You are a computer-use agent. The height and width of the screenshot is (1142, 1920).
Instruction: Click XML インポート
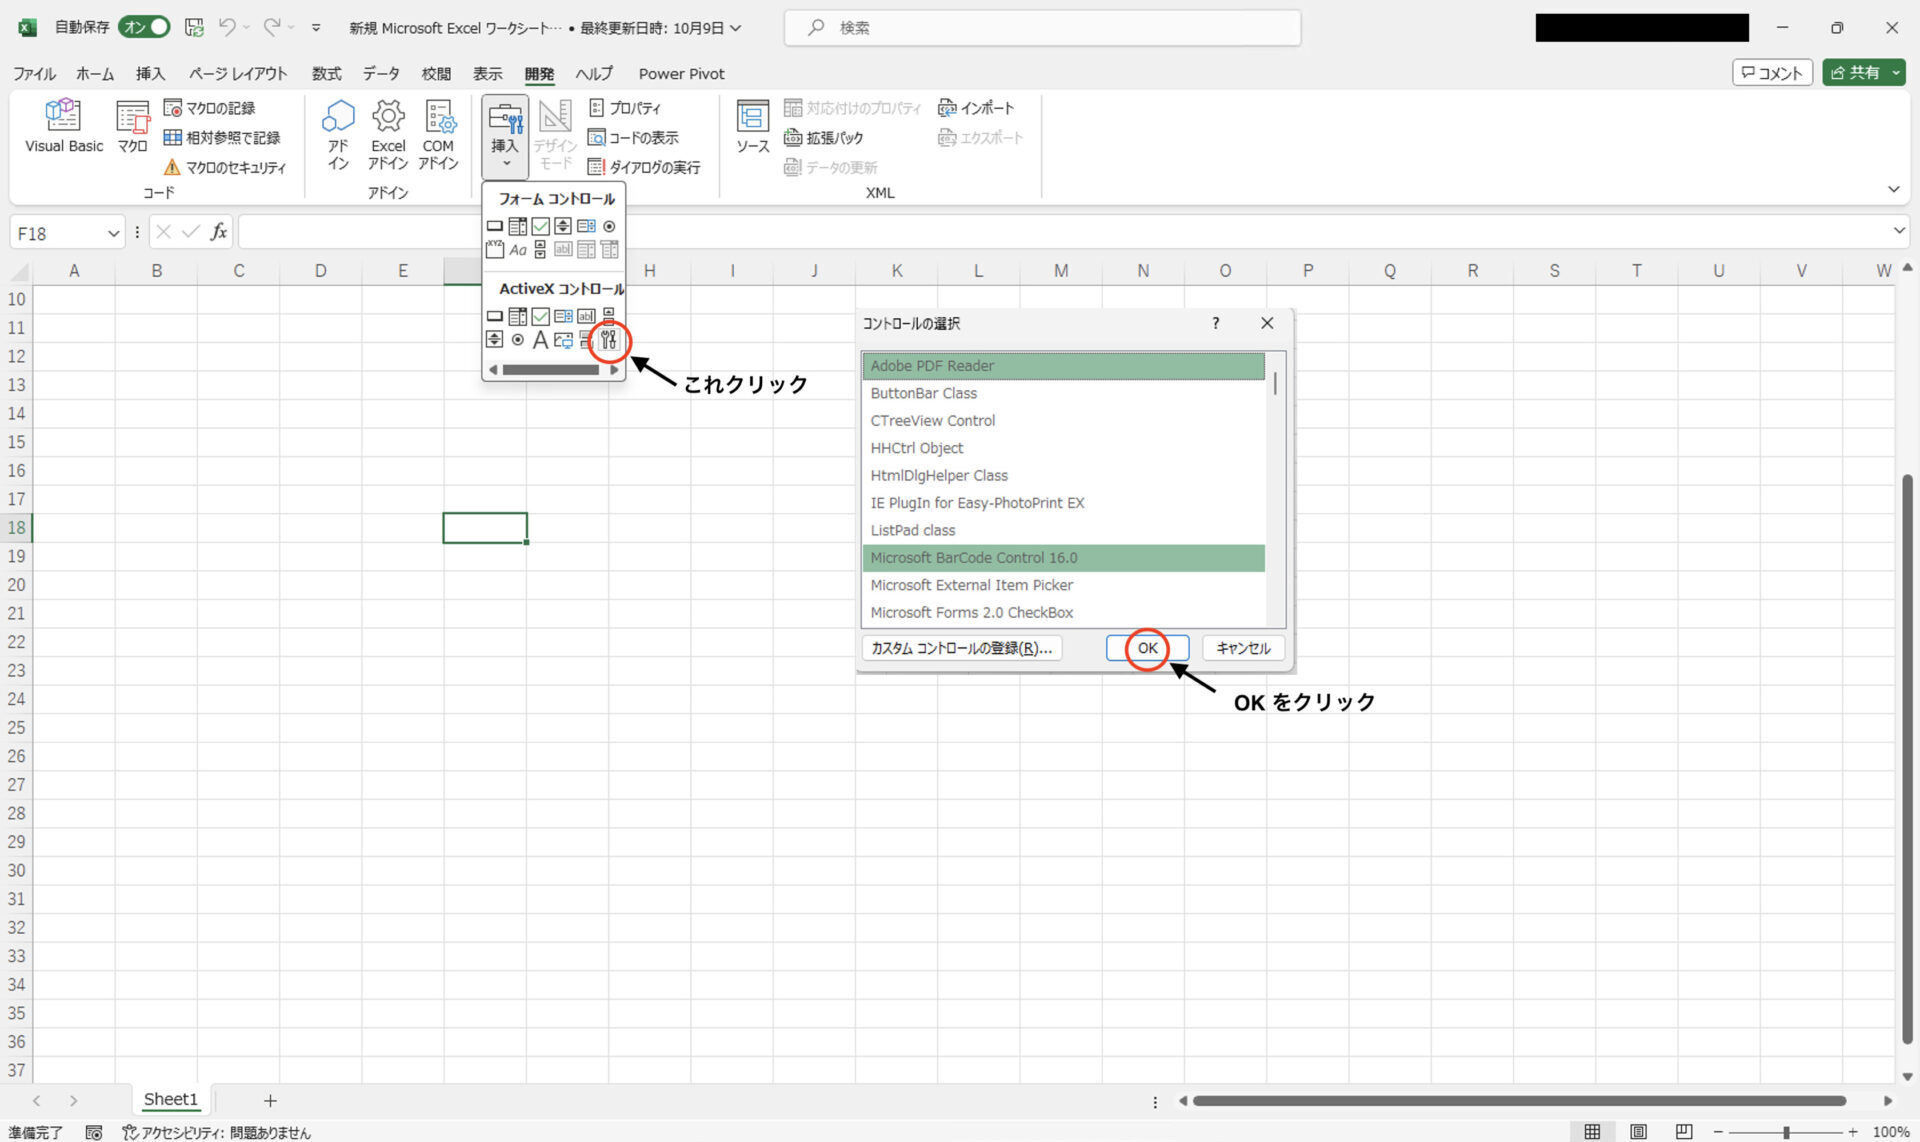(976, 108)
